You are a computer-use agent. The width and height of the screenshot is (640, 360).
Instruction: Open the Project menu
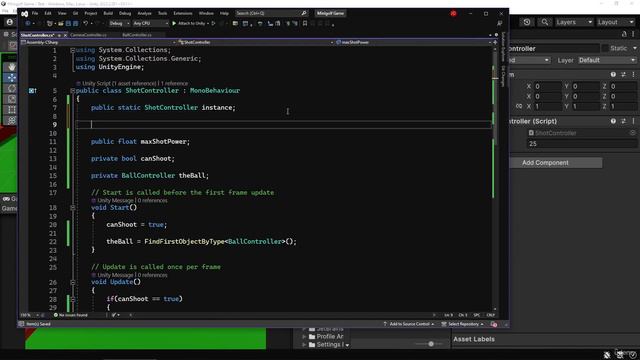coord(91,13)
